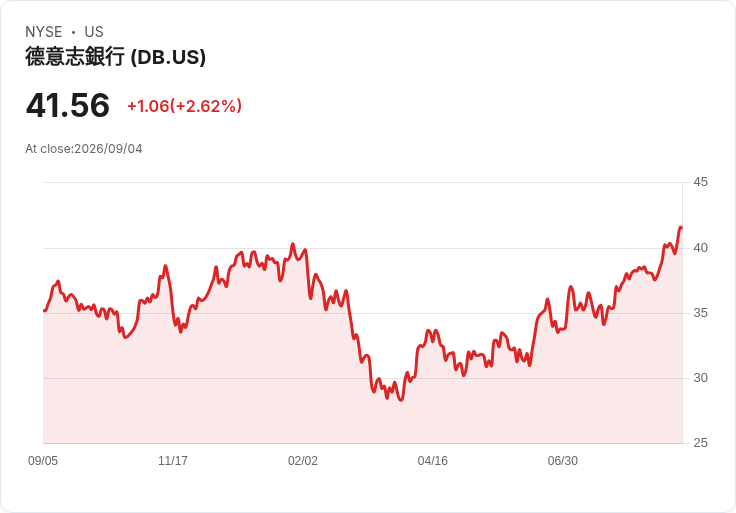The width and height of the screenshot is (736, 513).
Task: Click the 04/16 date label on x-axis
Action: coord(433,461)
